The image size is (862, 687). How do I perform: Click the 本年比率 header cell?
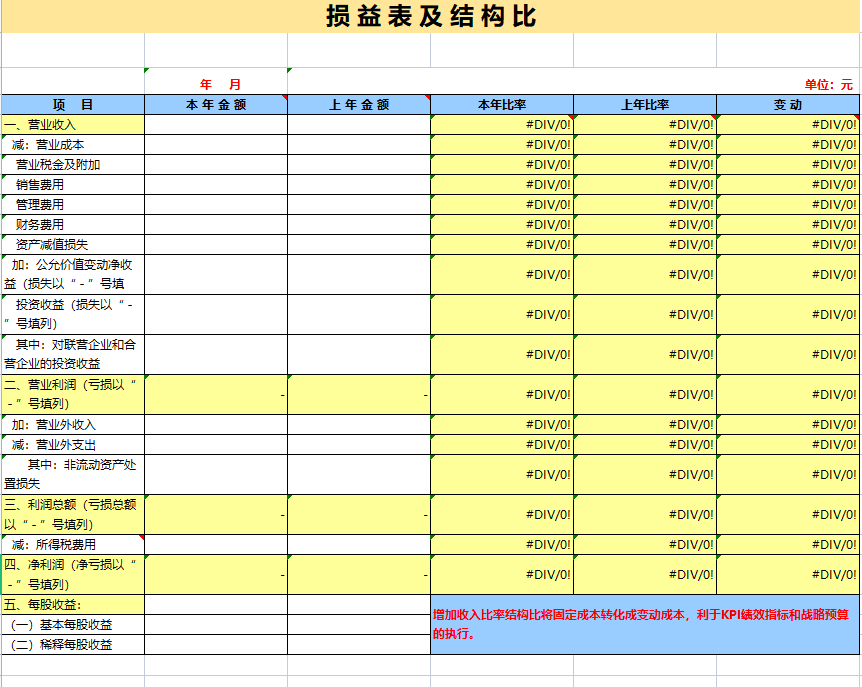(x=501, y=101)
